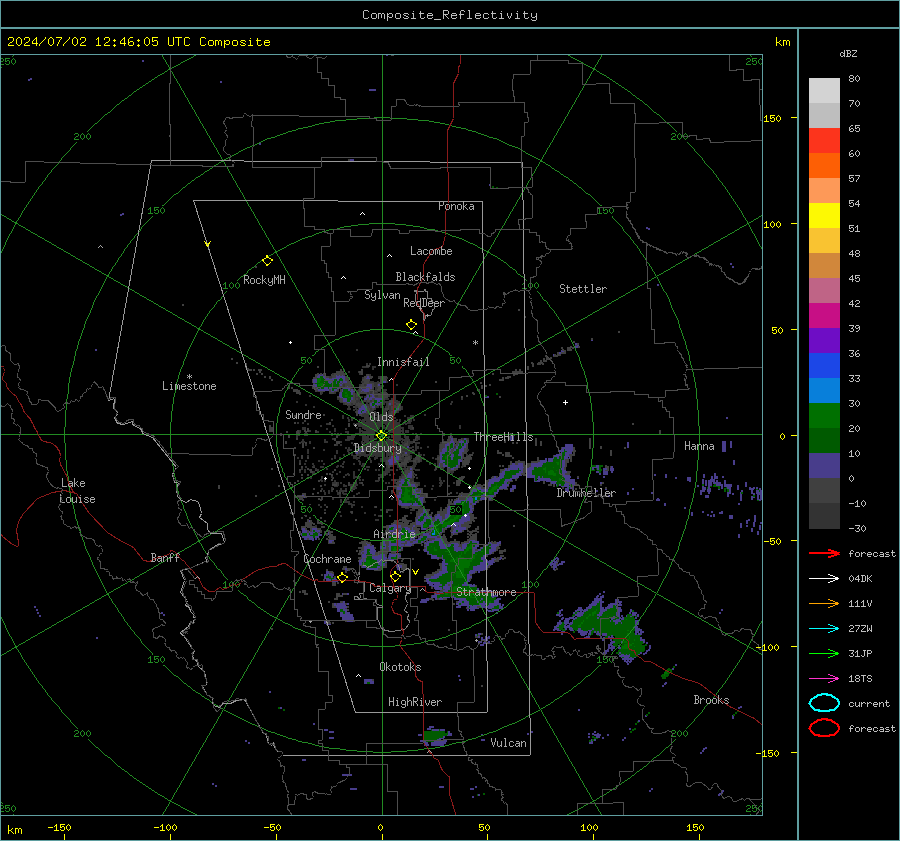This screenshot has width=900, height=841.
Task: Click the Strathmore town label
Action: [486, 592]
